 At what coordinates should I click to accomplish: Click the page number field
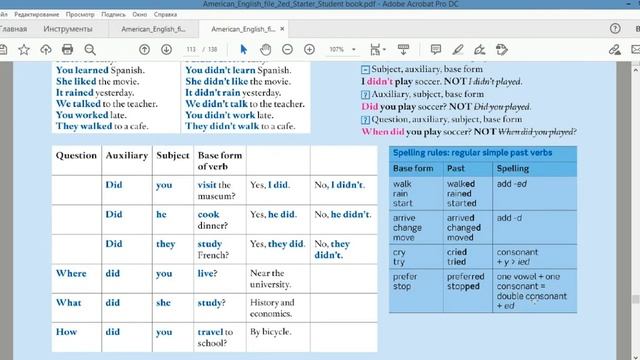coord(191,49)
